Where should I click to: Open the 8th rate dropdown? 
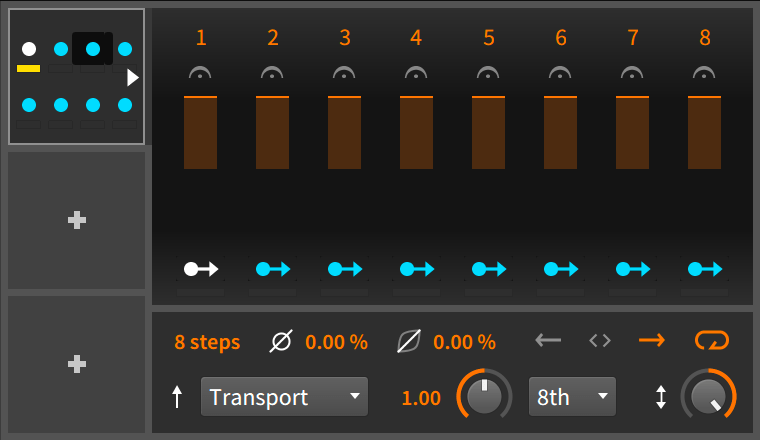pyautogui.click(x=572, y=397)
